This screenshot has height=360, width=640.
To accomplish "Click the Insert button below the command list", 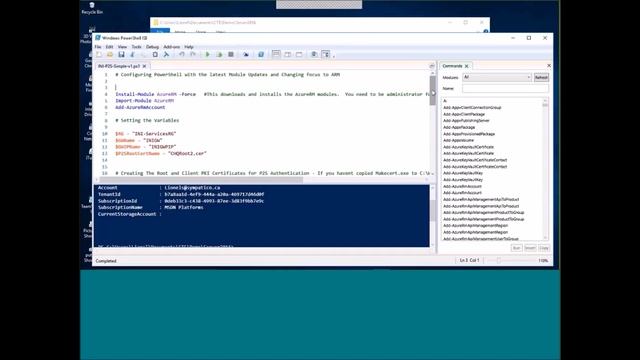I will pyautogui.click(x=530, y=248).
